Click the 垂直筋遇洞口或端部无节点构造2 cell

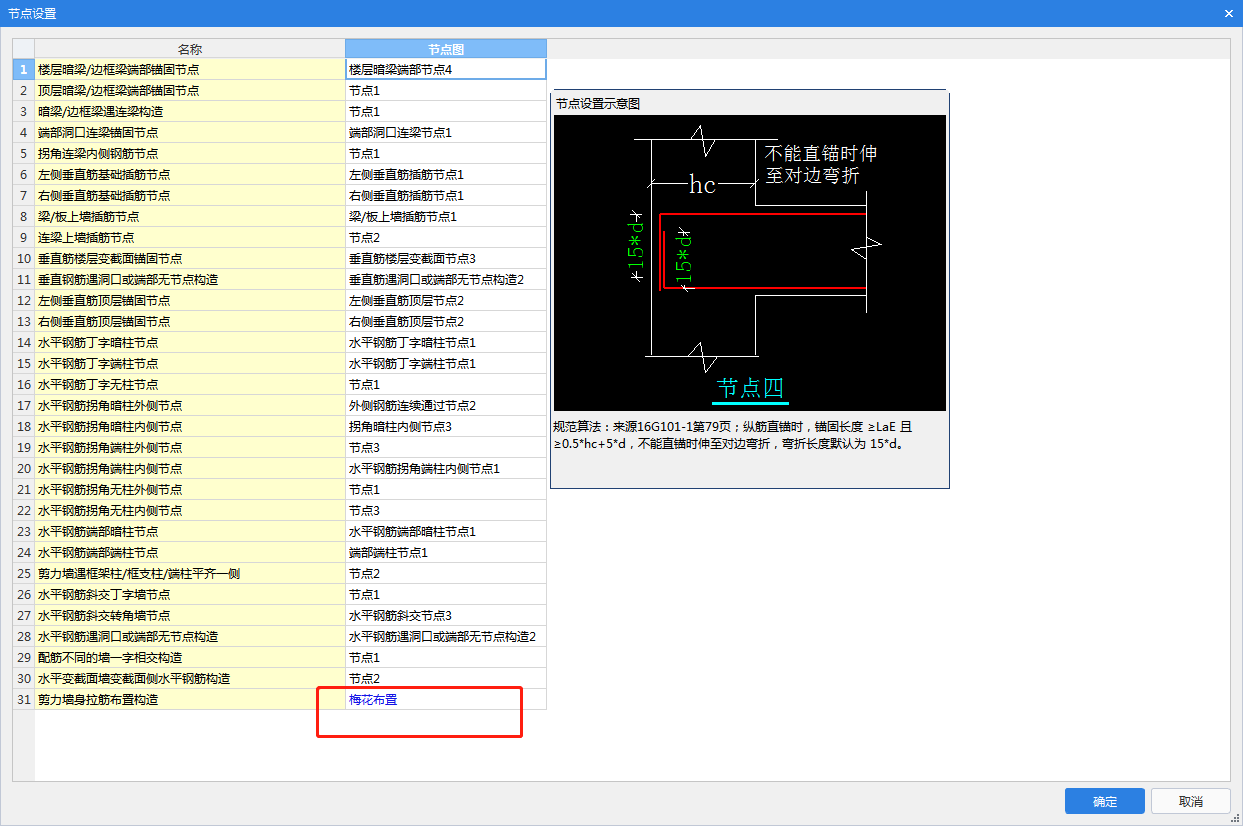coord(446,280)
